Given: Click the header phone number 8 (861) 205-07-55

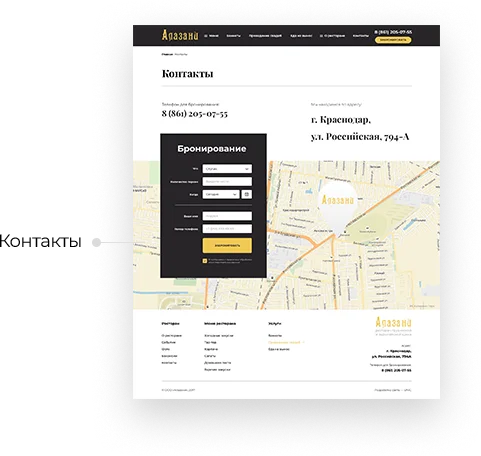Looking at the screenshot, I should point(393,32).
